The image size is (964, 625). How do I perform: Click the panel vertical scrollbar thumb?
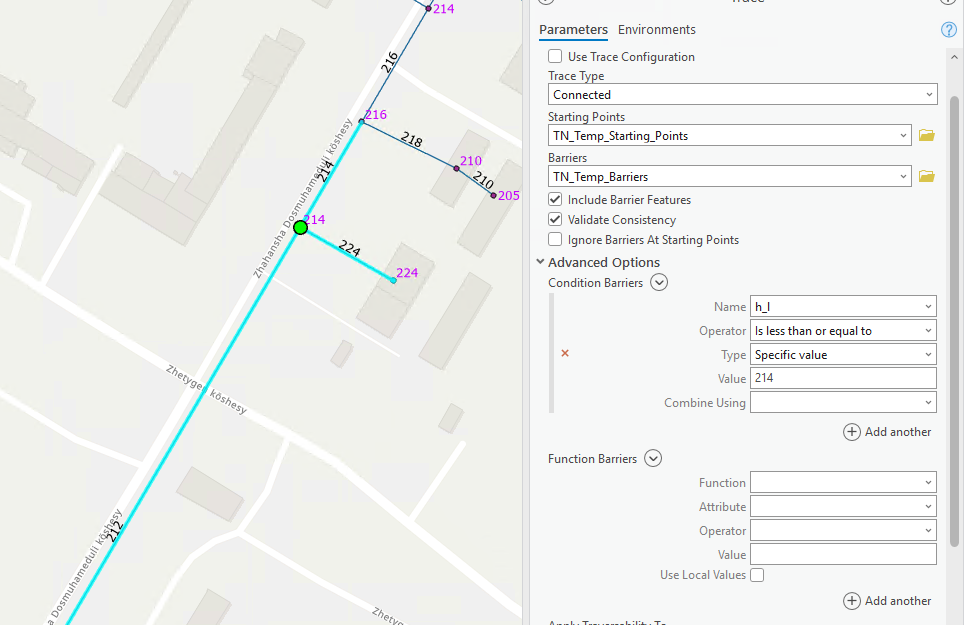954,321
